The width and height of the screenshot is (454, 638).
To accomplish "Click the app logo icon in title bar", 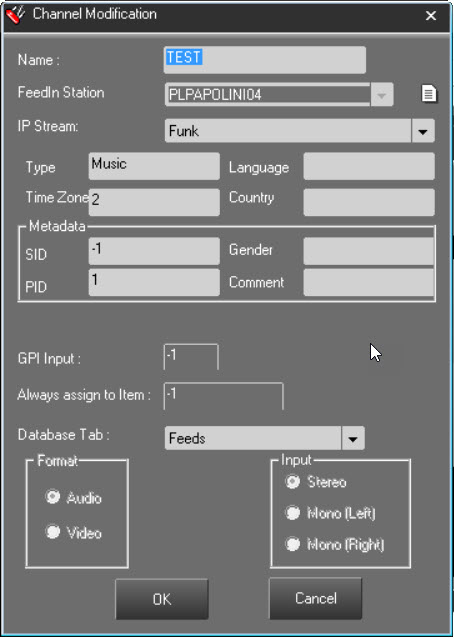I will (15, 15).
